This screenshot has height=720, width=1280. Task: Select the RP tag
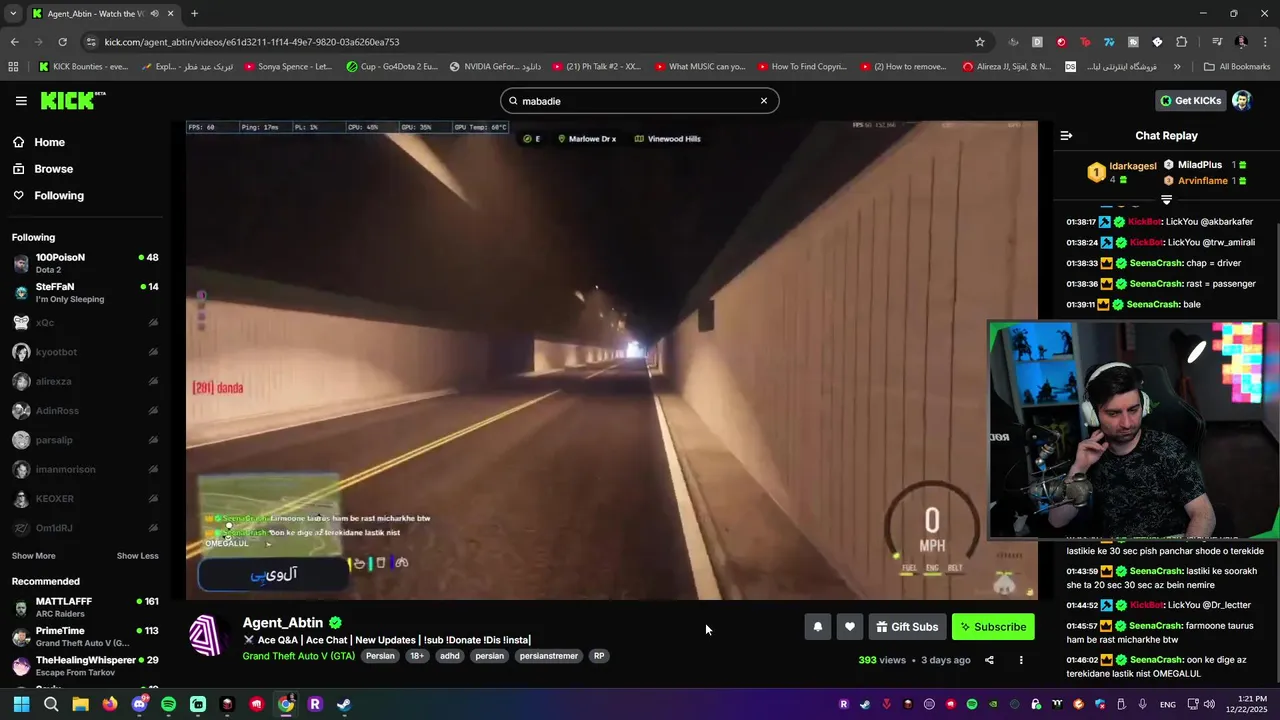pyautogui.click(x=599, y=656)
